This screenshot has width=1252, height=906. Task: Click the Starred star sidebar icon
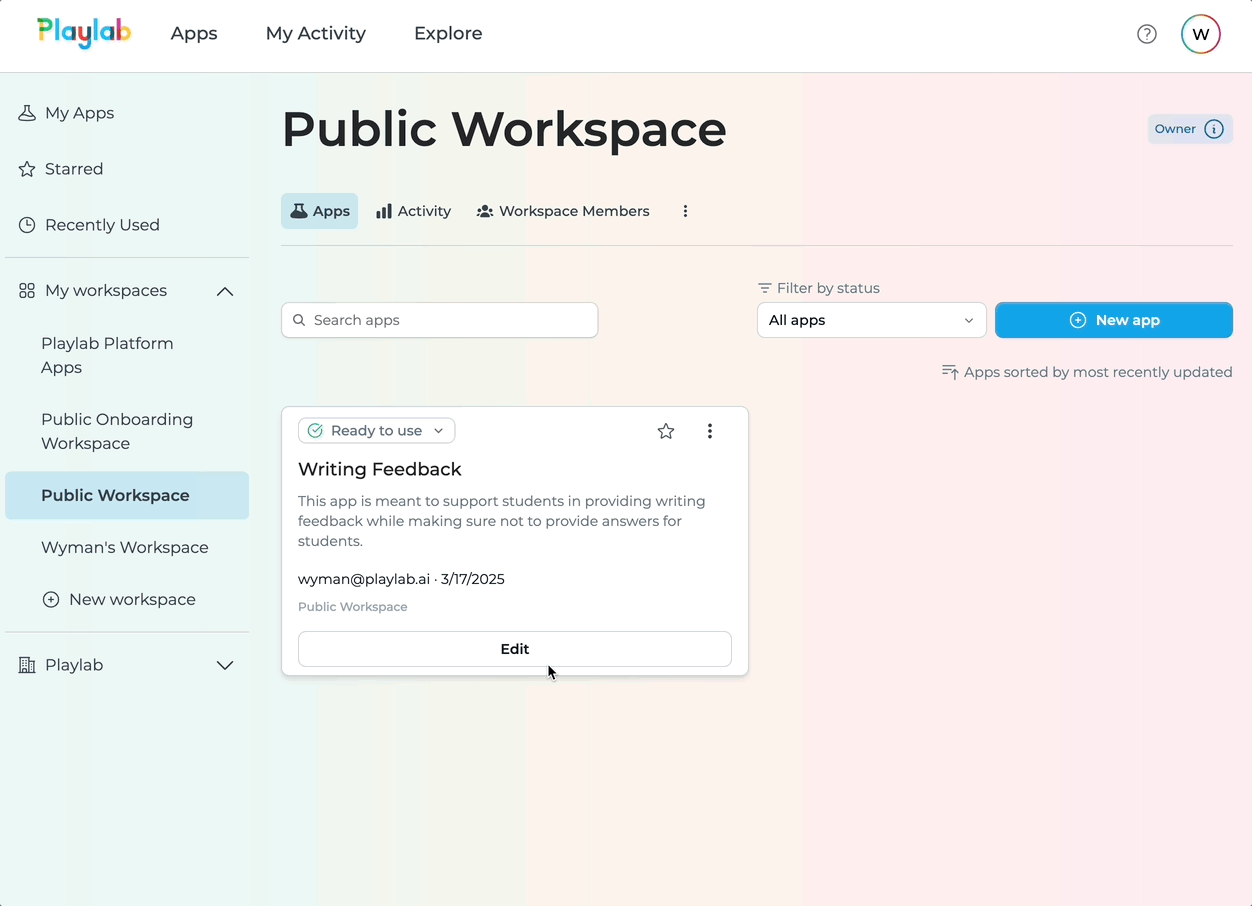click(27, 169)
